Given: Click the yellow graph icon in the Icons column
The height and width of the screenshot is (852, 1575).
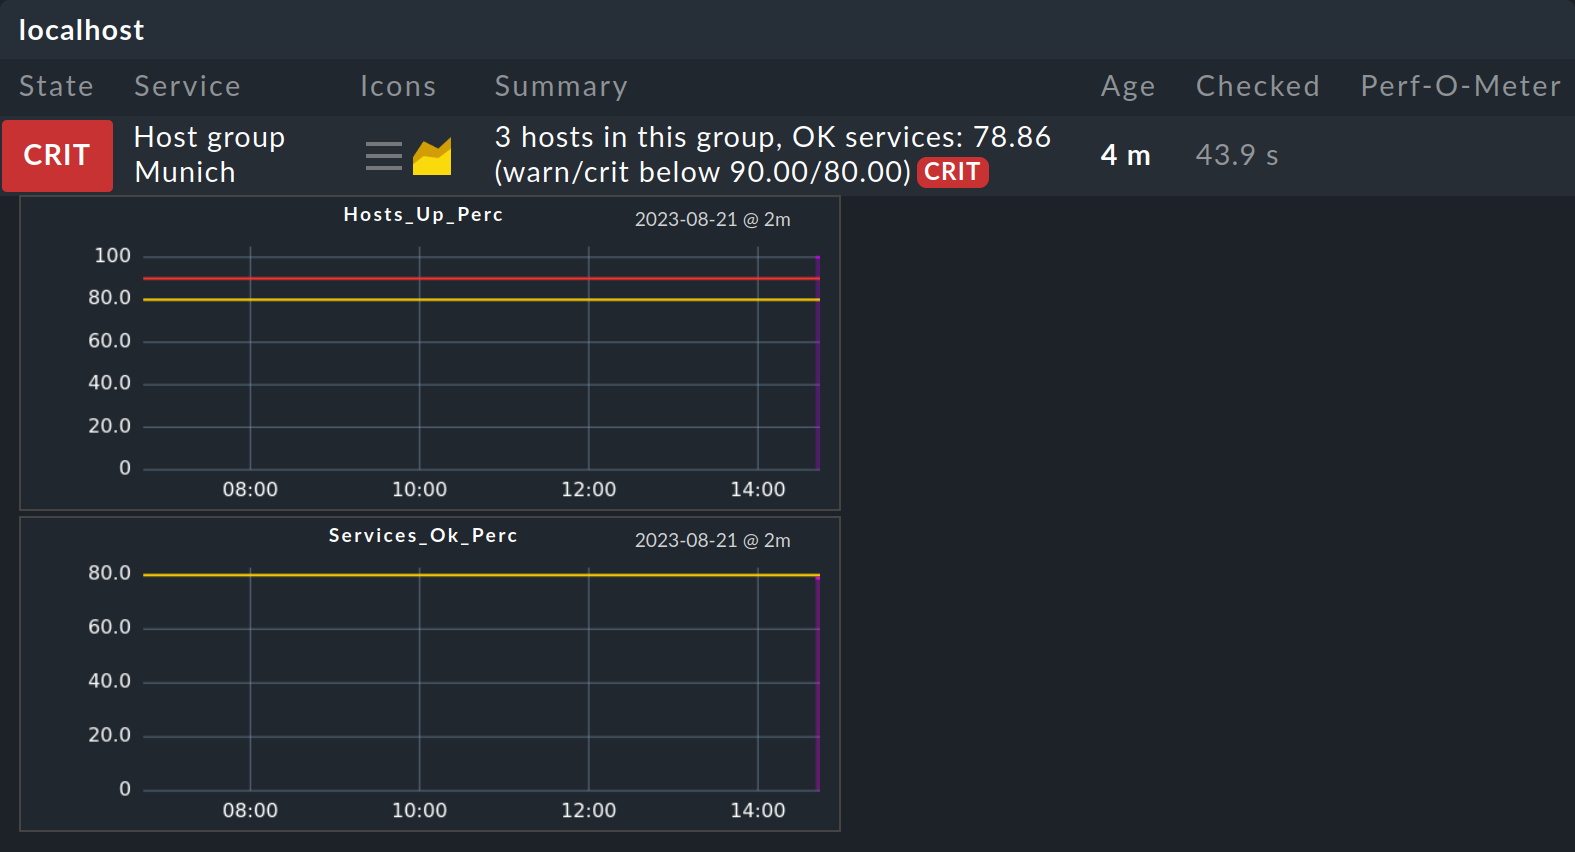Looking at the screenshot, I should 432,156.
